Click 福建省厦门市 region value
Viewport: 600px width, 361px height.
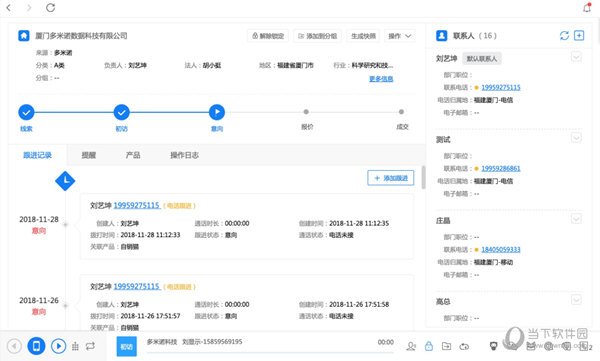coord(295,65)
